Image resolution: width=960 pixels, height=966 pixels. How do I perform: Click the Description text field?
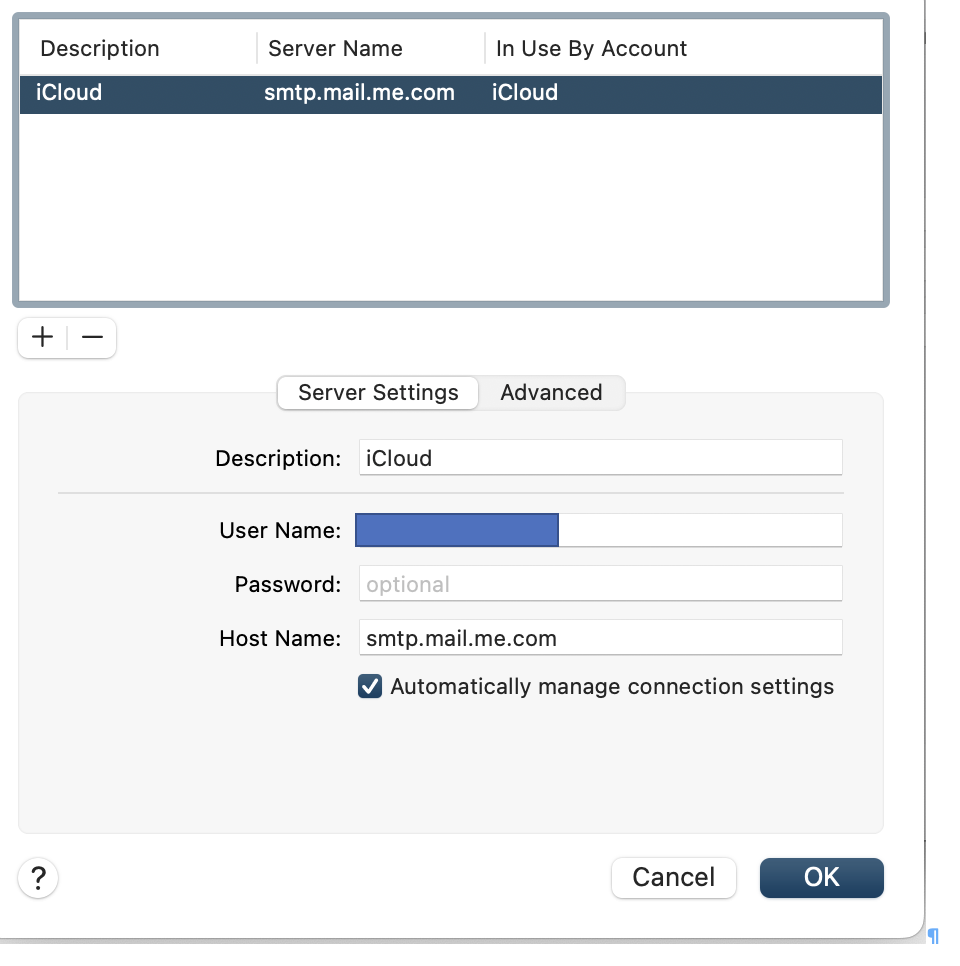point(600,459)
